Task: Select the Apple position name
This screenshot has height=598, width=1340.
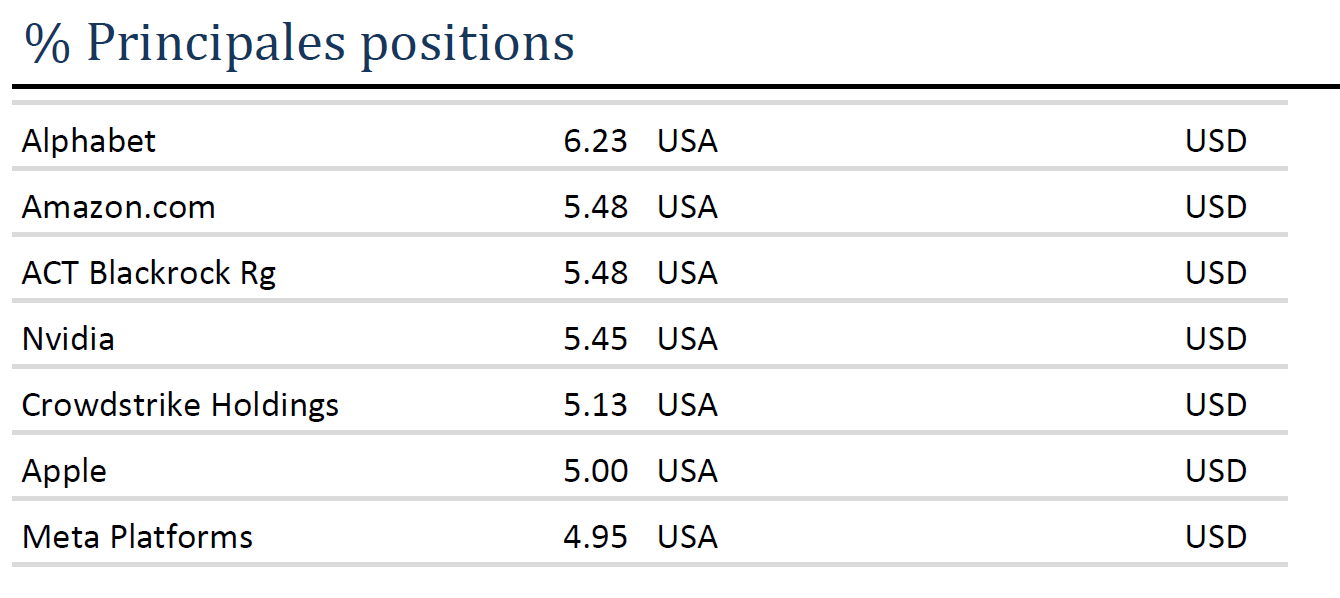Action: pos(64,472)
